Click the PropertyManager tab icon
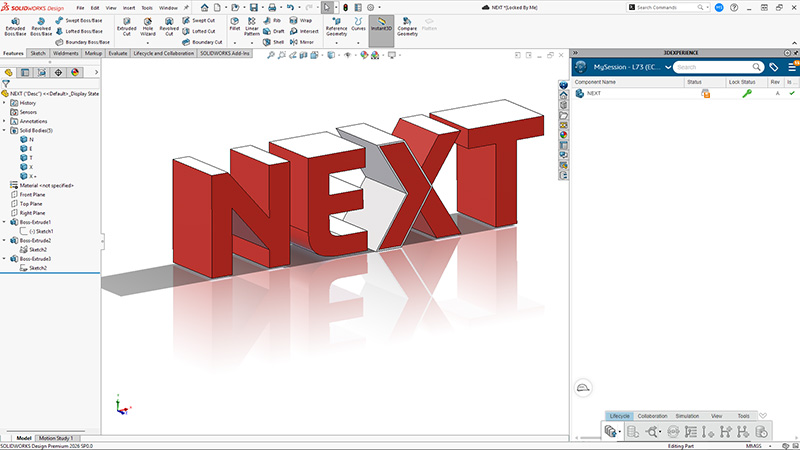The width and height of the screenshot is (800, 450). point(25,72)
